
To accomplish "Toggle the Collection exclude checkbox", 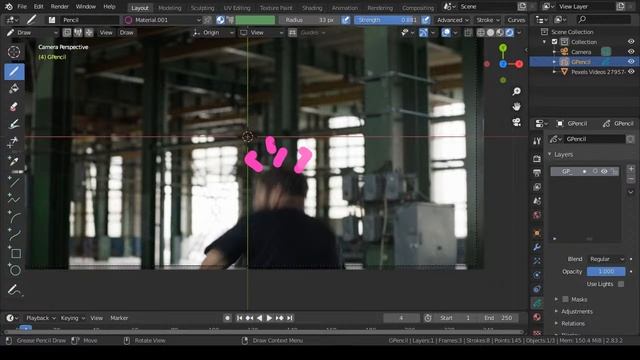I will [554, 42].
